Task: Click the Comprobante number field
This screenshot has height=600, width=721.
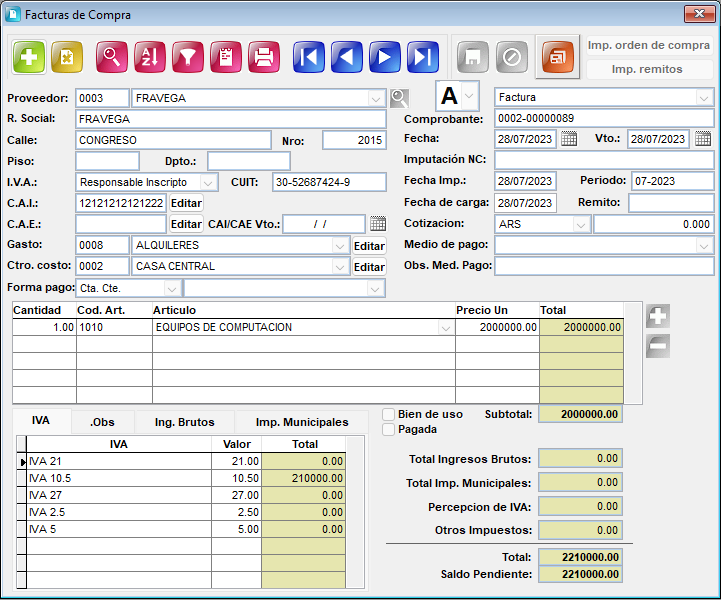Action: pyautogui.click(x=604, y=118)
